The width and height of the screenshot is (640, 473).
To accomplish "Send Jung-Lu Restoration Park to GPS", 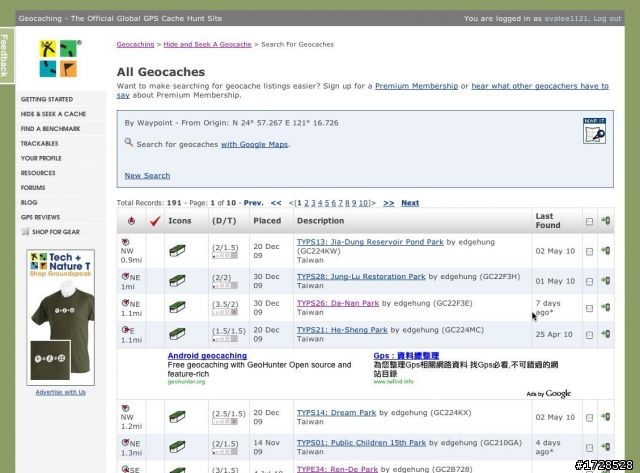I will point(606,281).
